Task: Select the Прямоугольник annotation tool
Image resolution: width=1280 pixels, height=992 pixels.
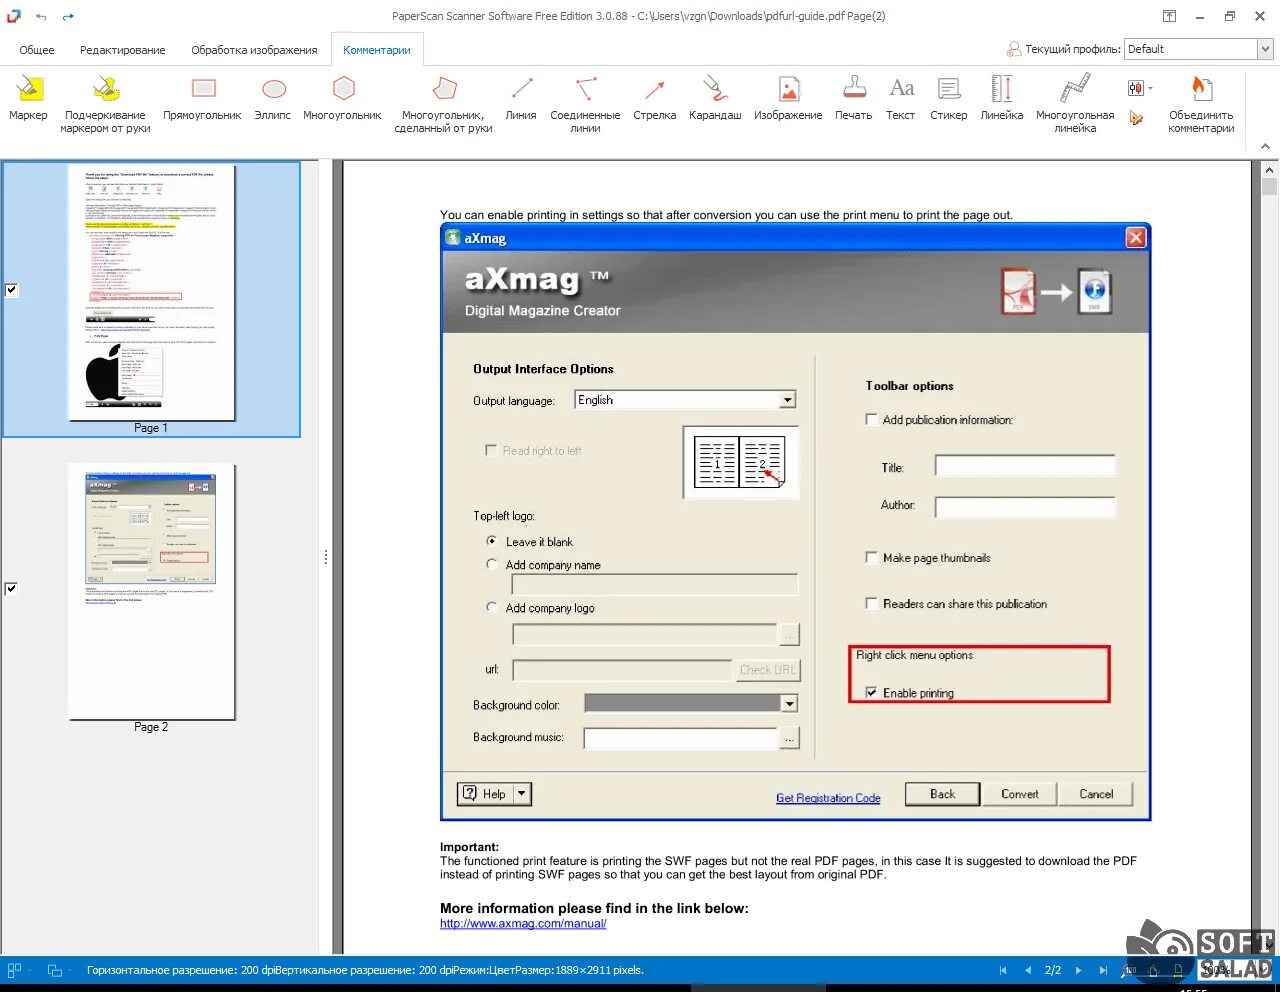Action: tap(202, 99)
